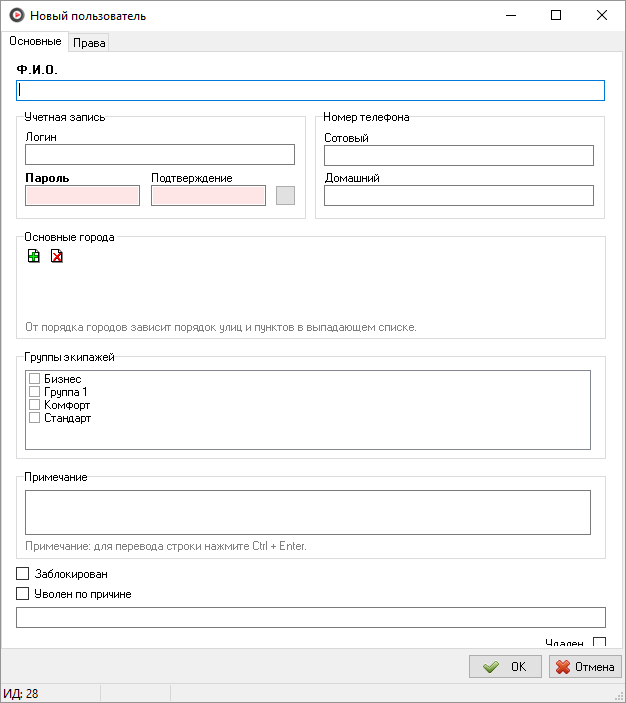Select the Пароль input field
Viewport: 626px width, 703px height.
82,195
